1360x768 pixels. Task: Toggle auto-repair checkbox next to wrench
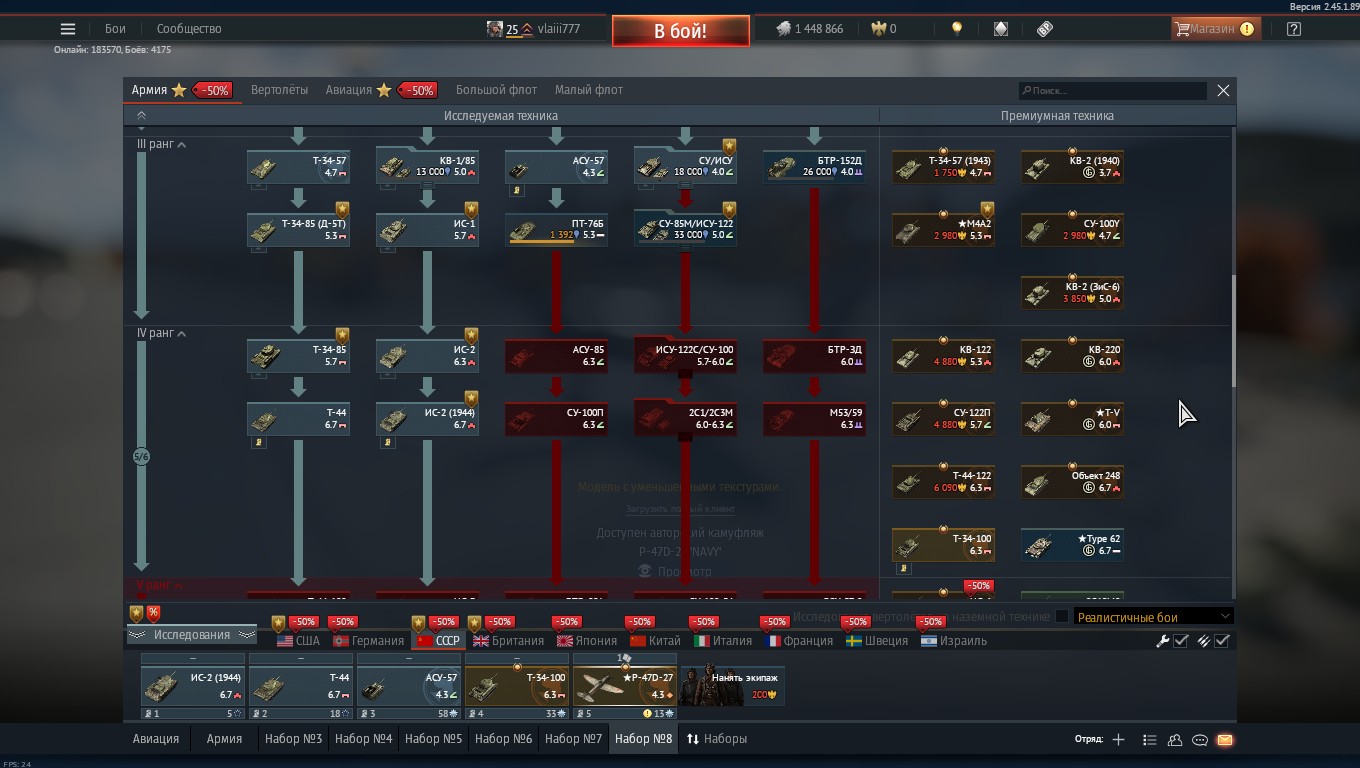coord(1181,641)
